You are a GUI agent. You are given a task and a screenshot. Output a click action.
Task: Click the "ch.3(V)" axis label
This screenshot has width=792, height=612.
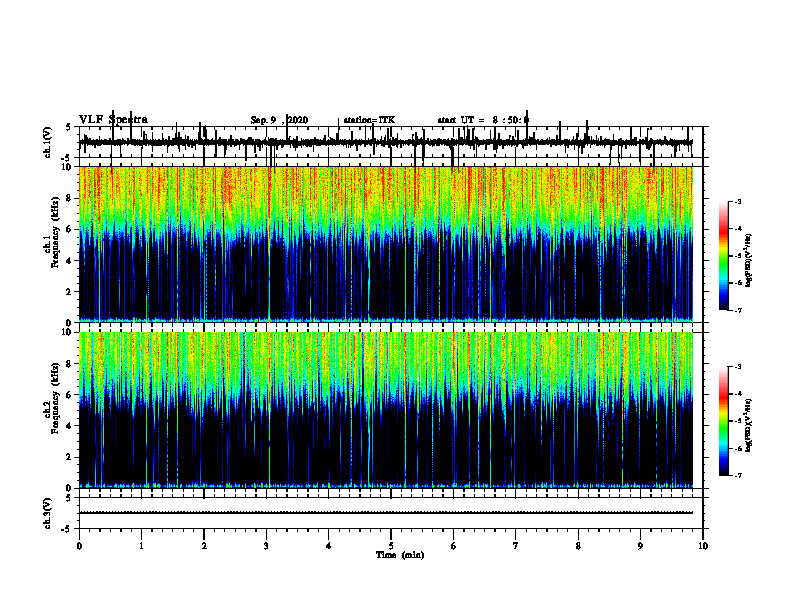[48, 513]
